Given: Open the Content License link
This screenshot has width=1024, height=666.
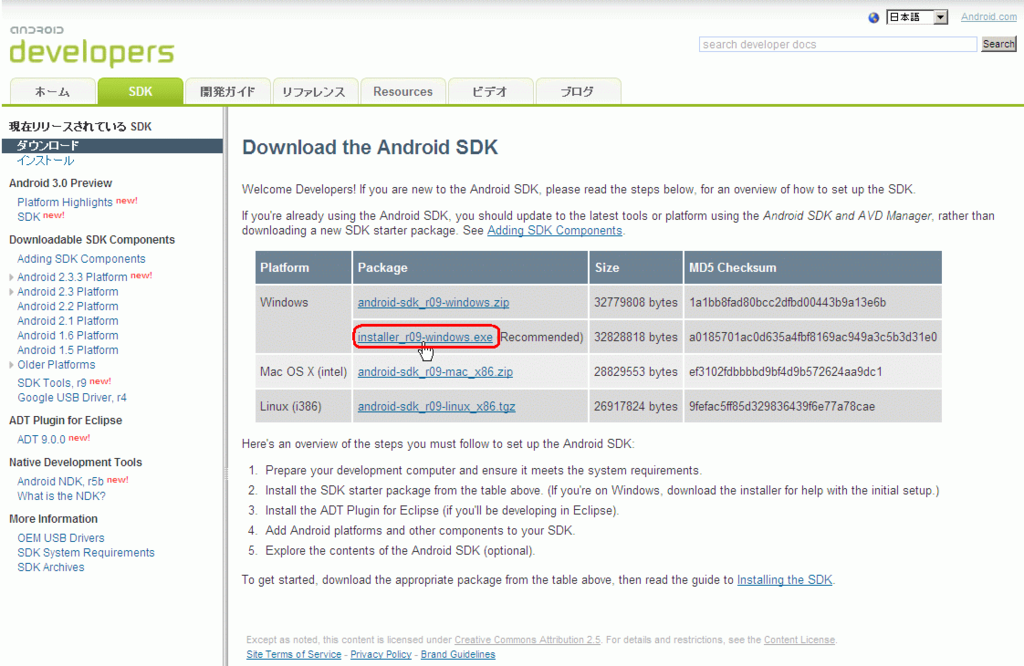Looking at the screenshot, I should coord(799,640).
